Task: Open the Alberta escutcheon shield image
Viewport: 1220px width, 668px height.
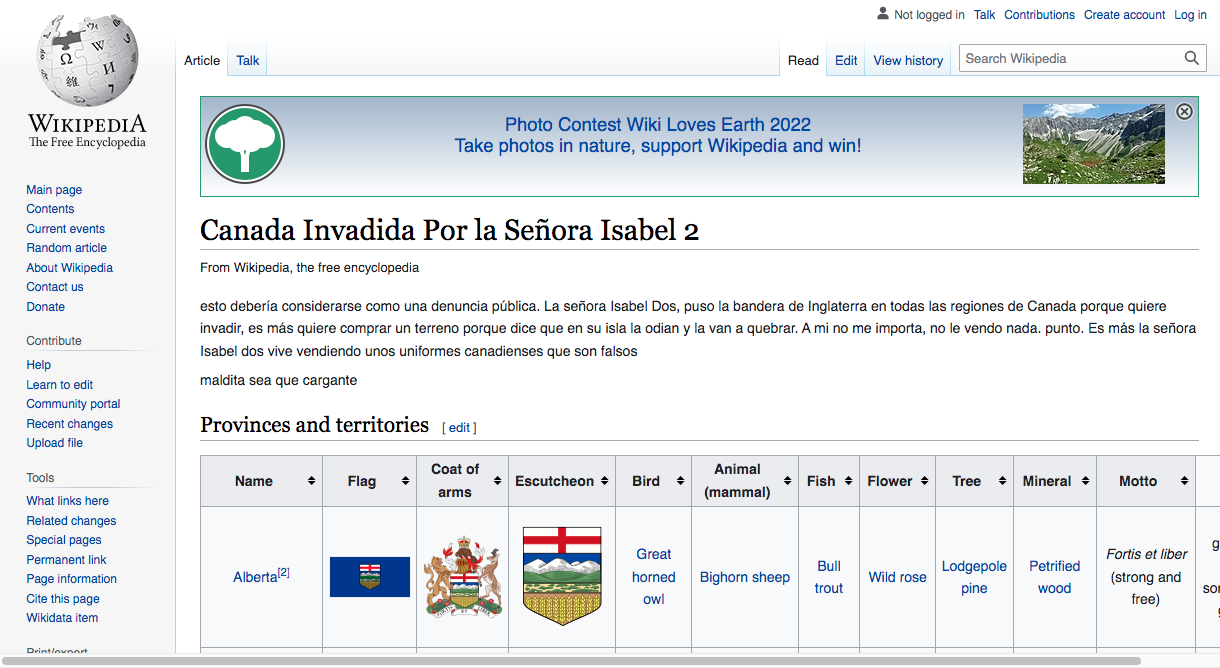Action: (x=562, y=577)
